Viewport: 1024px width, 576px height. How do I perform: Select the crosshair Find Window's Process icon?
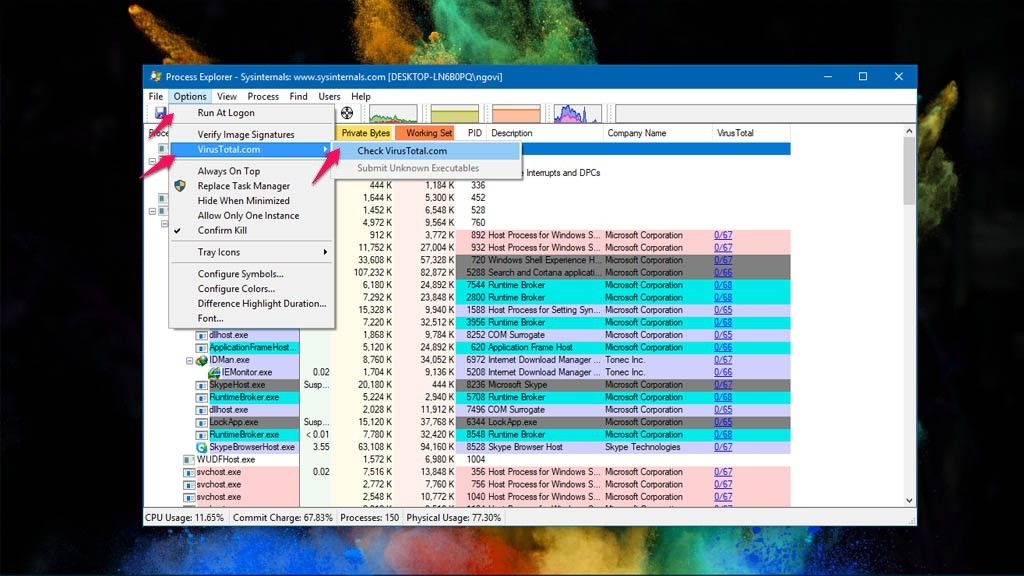pos(347,114)
